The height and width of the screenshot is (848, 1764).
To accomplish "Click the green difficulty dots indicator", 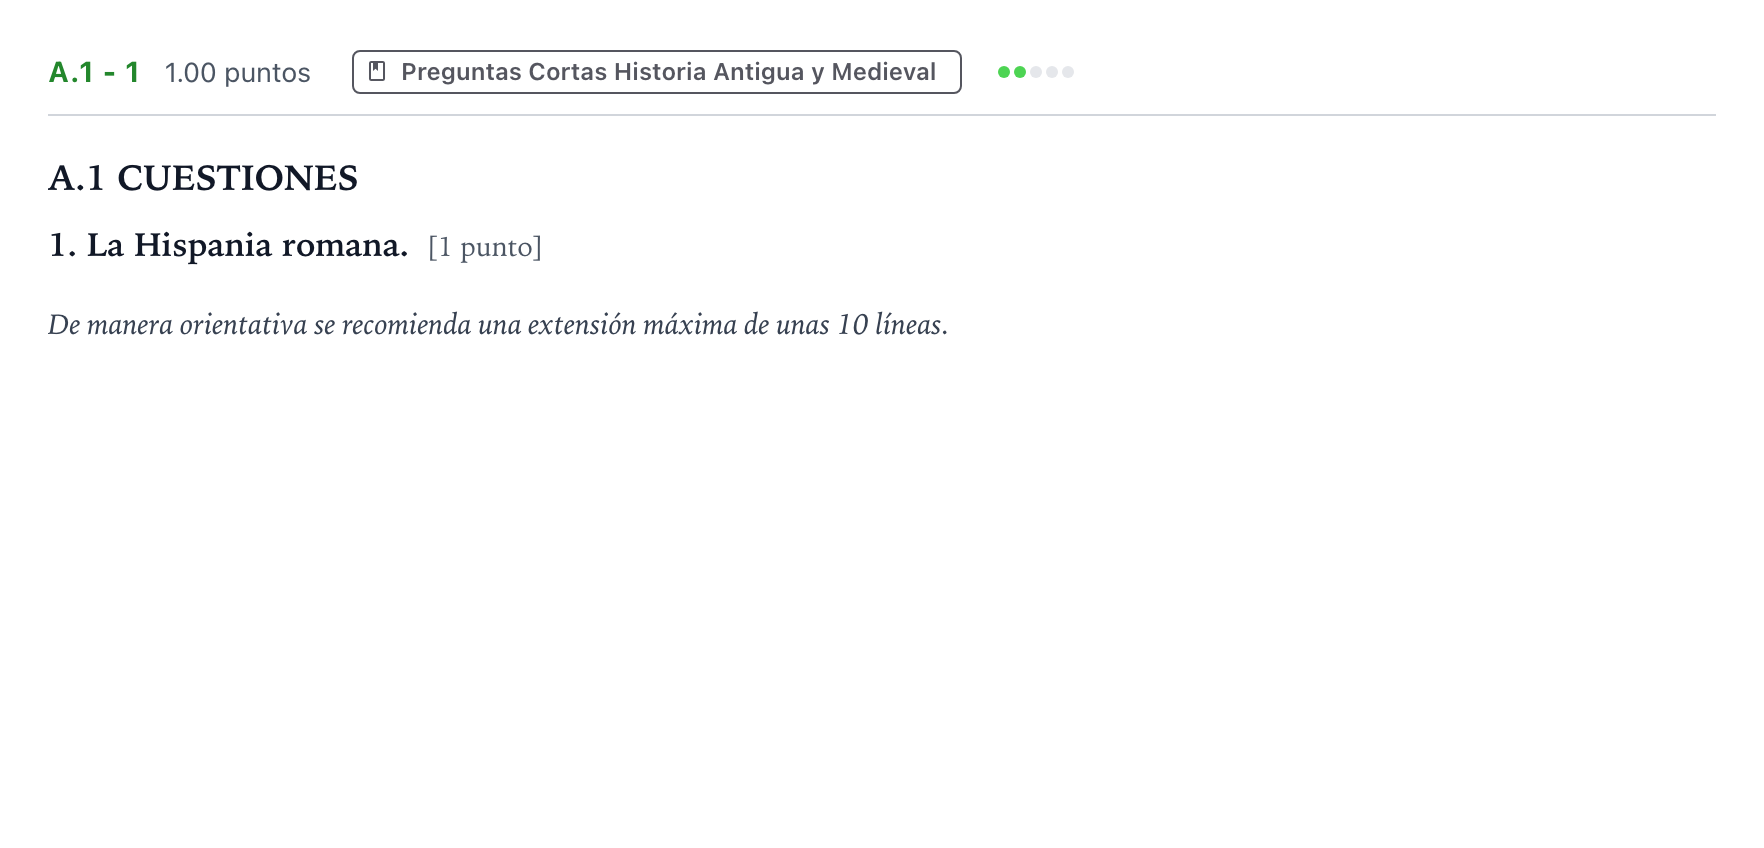I will pos(1036,72).
